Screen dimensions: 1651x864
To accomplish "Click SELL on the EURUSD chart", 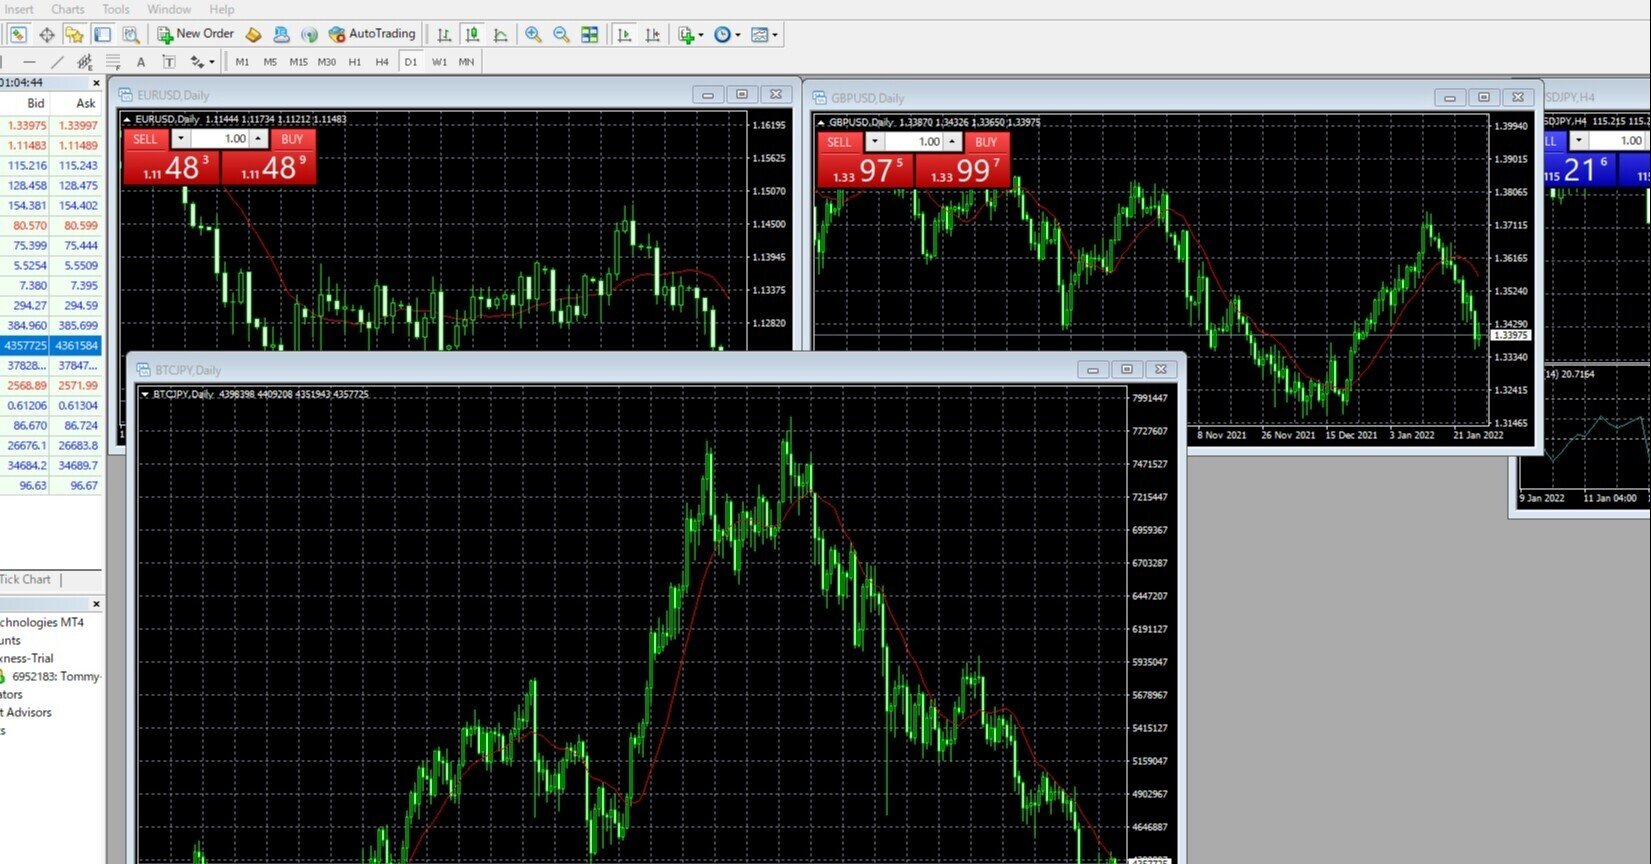I will coord(146,139).
